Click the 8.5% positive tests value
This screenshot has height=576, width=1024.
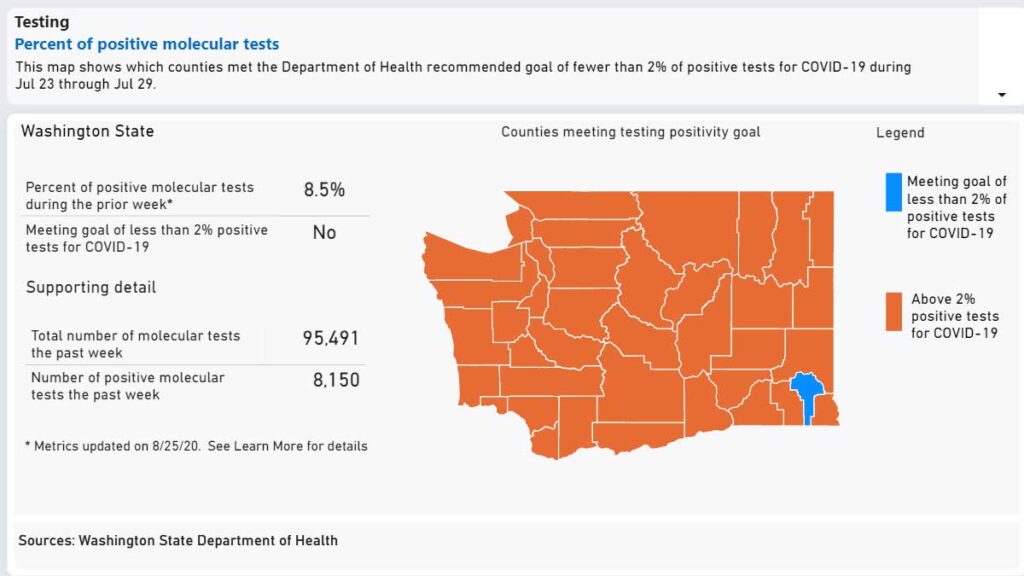pos(324,190)
